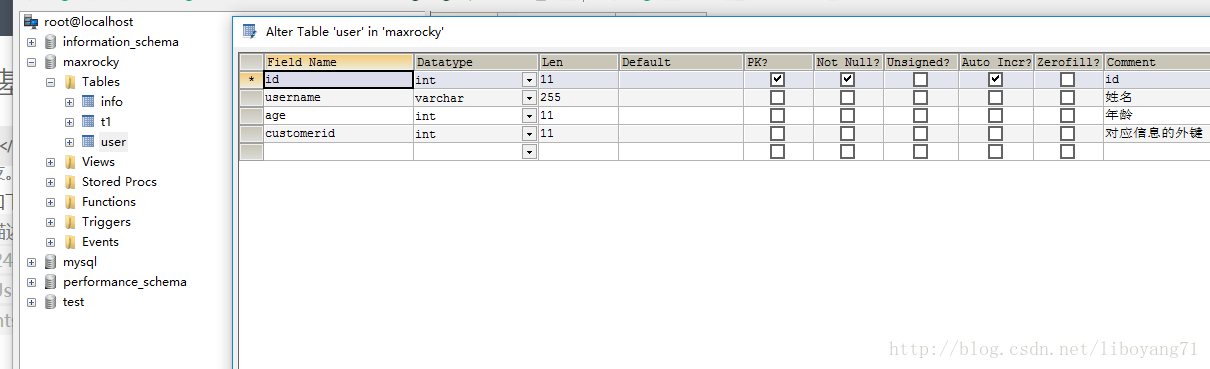This screenshot has width=1210, height=369.
Task: Open datatype dropdown for id field
Action: click(529, 79)
